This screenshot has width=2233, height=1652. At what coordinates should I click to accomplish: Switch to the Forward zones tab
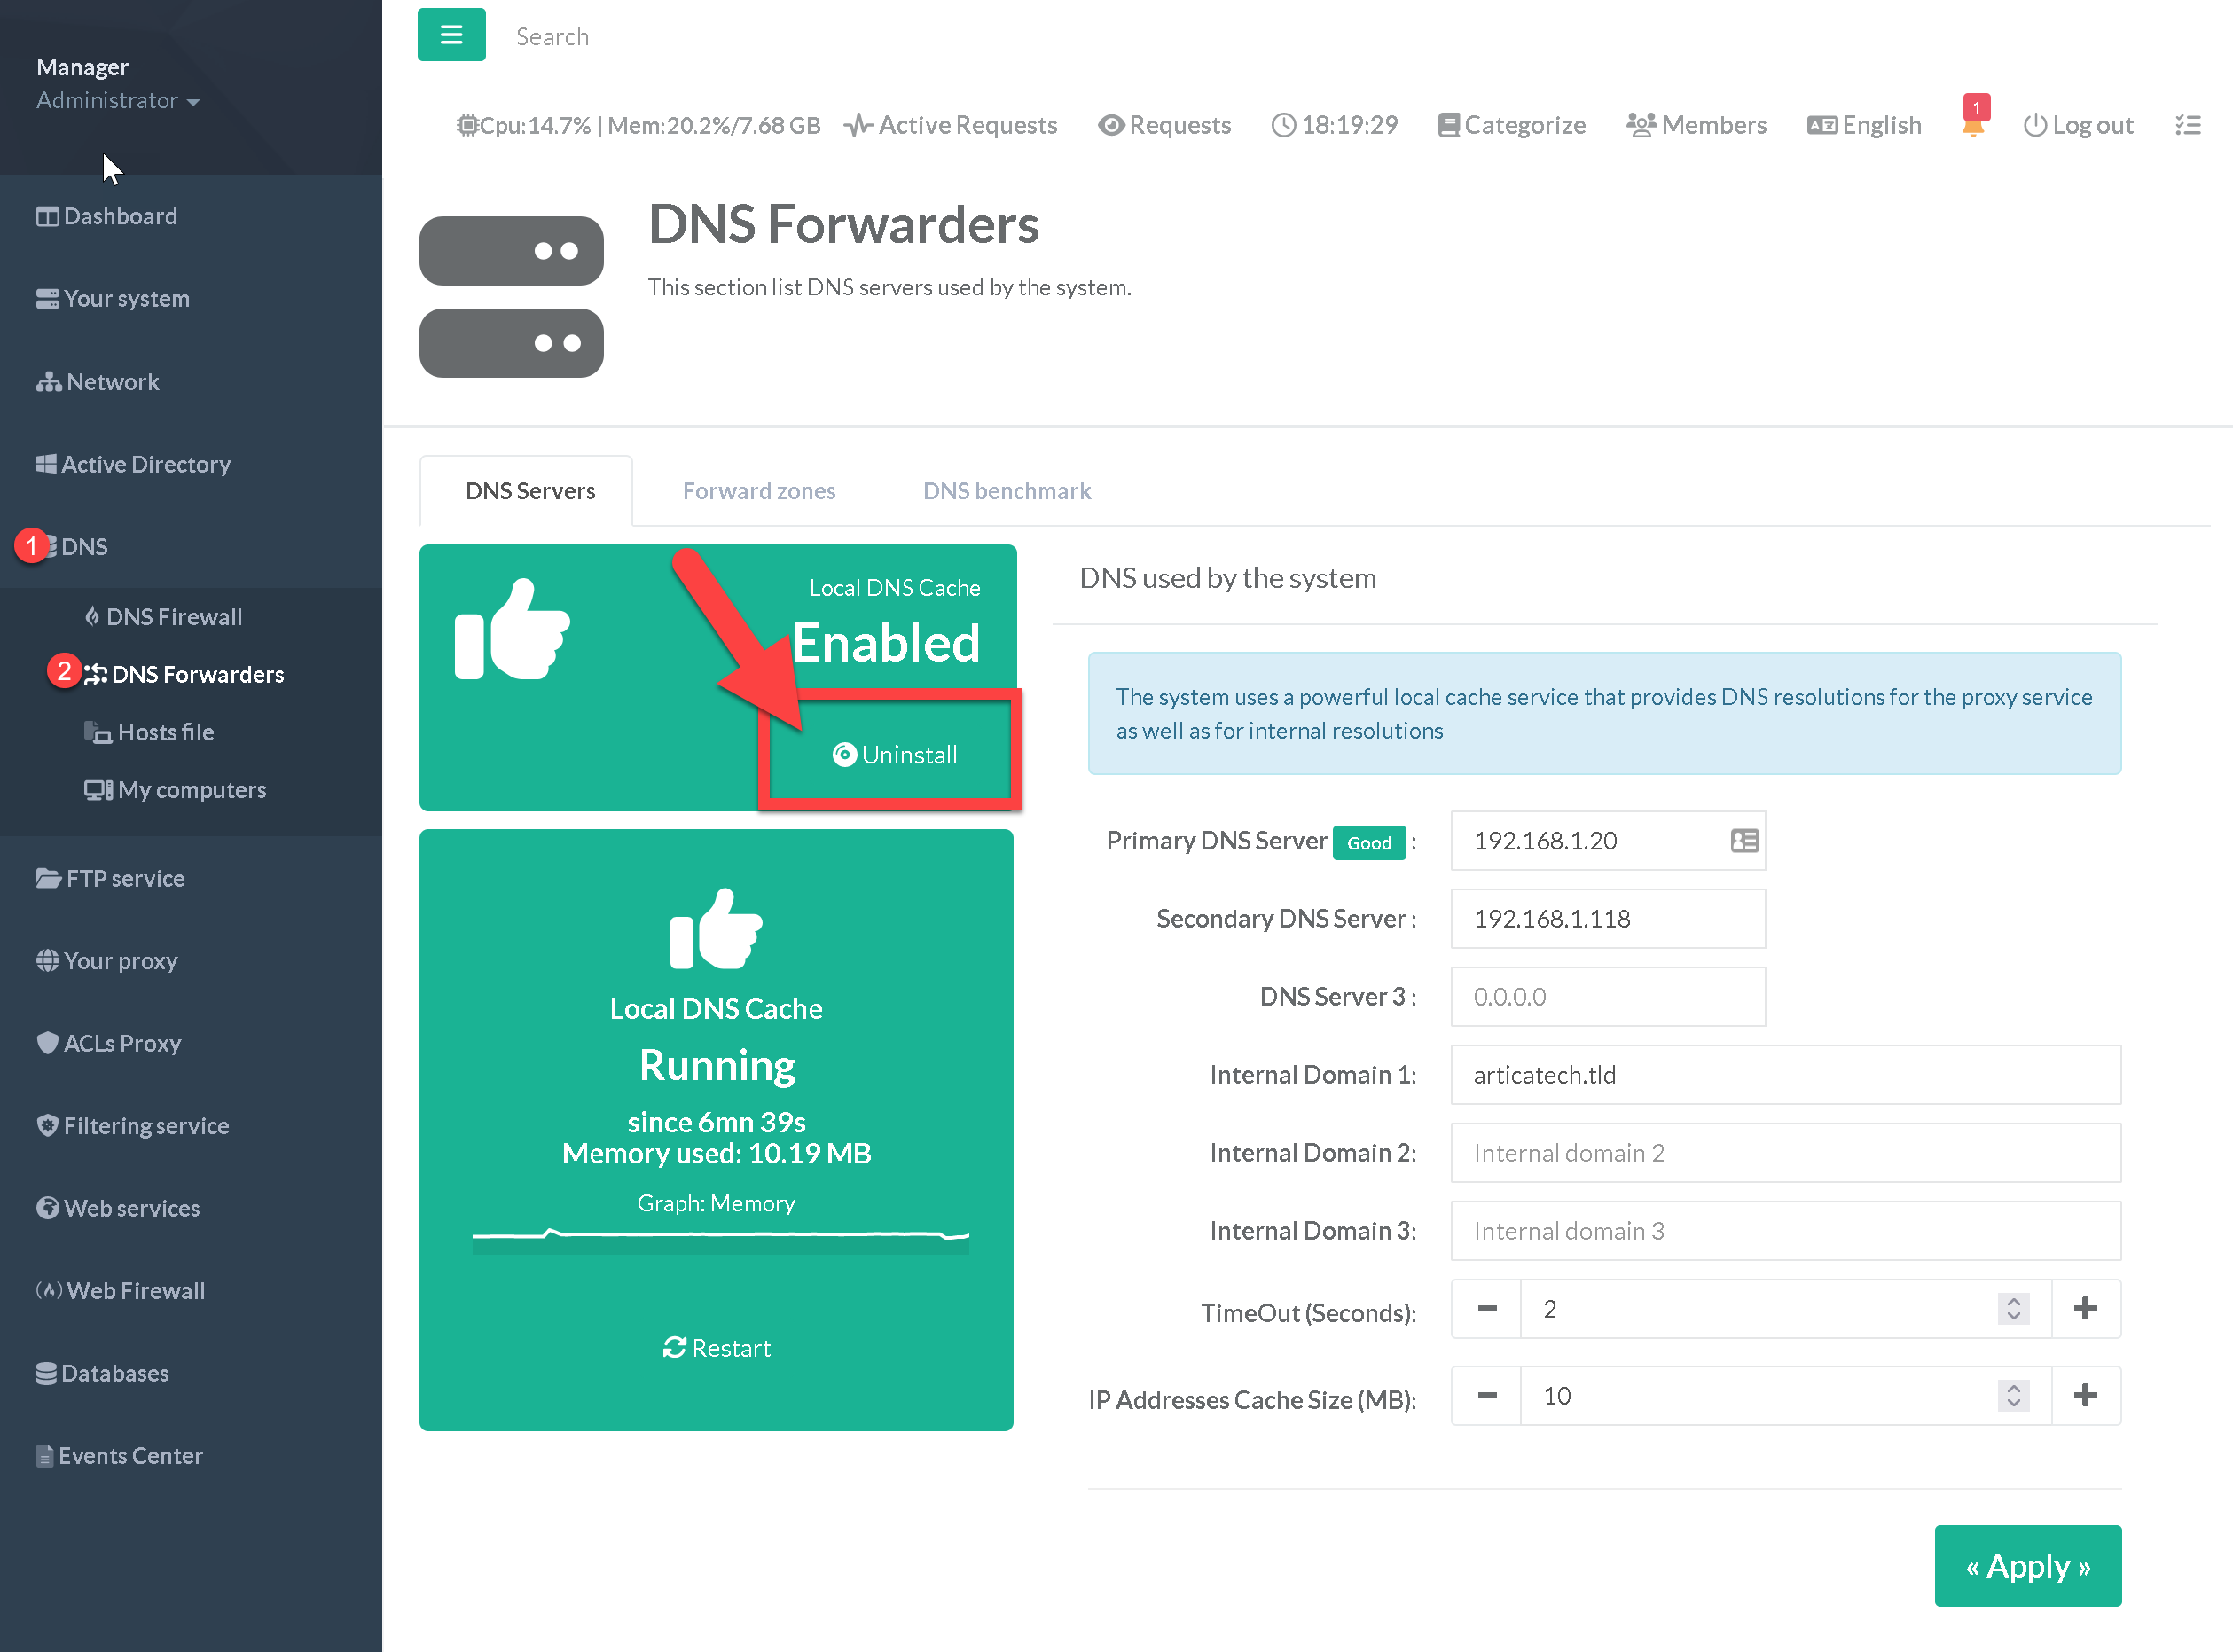759,491
